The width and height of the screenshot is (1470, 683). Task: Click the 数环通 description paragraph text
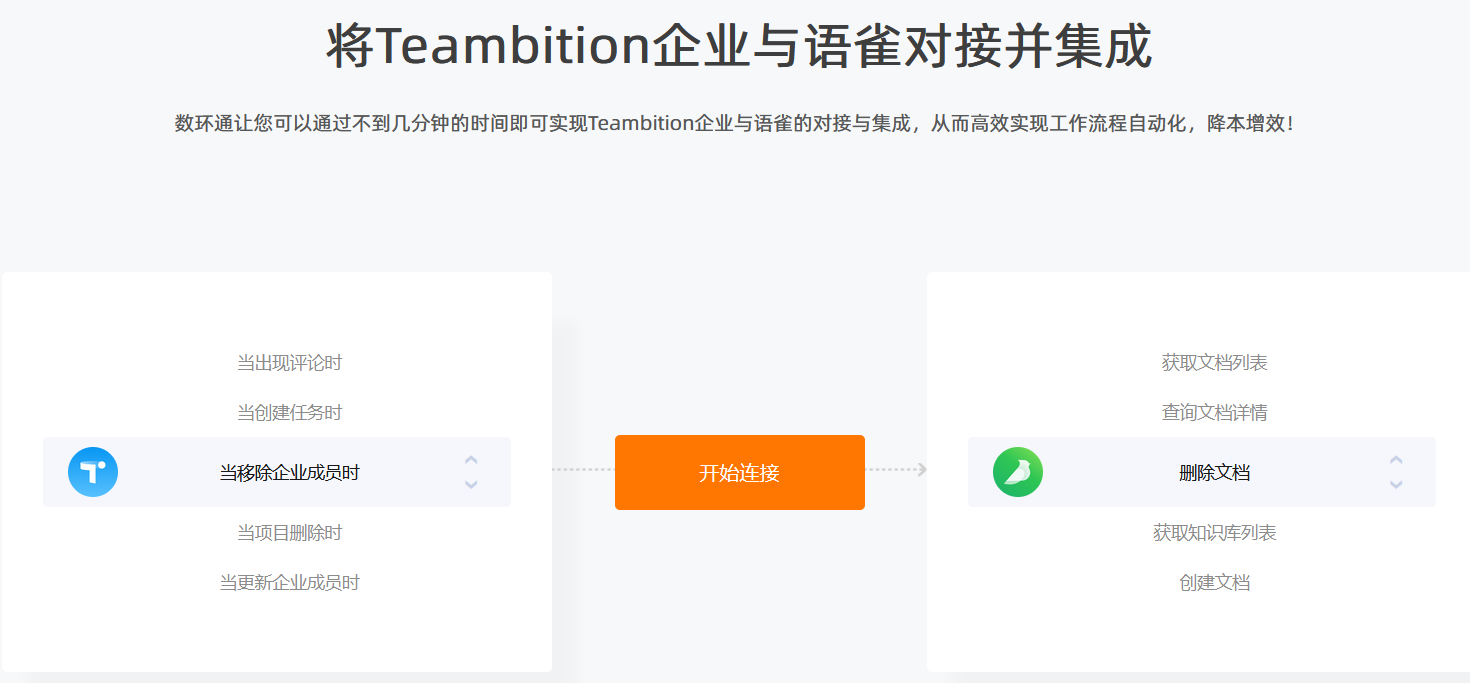point(735,124)
